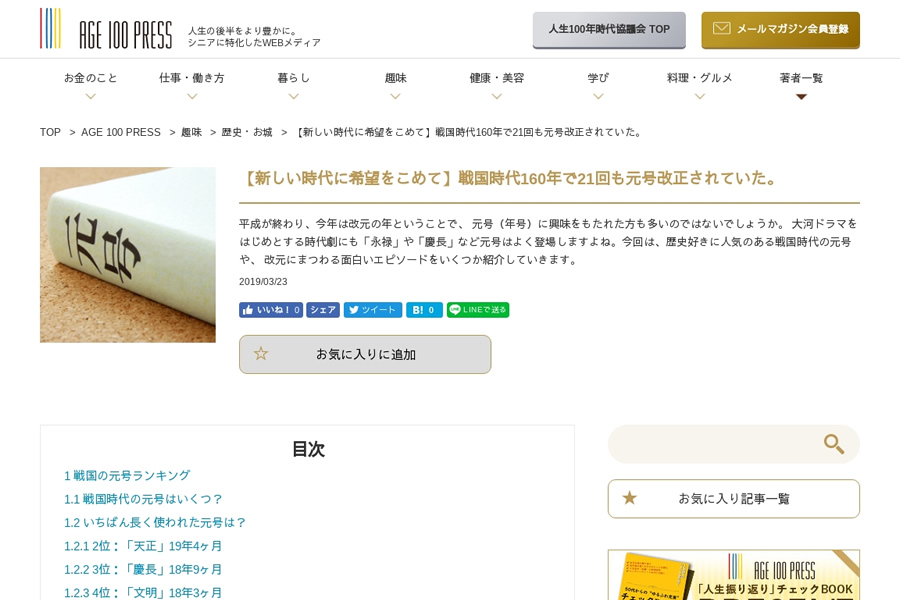
Task: Open the 著者一覧 navigation item
Action: pos(801,78)
